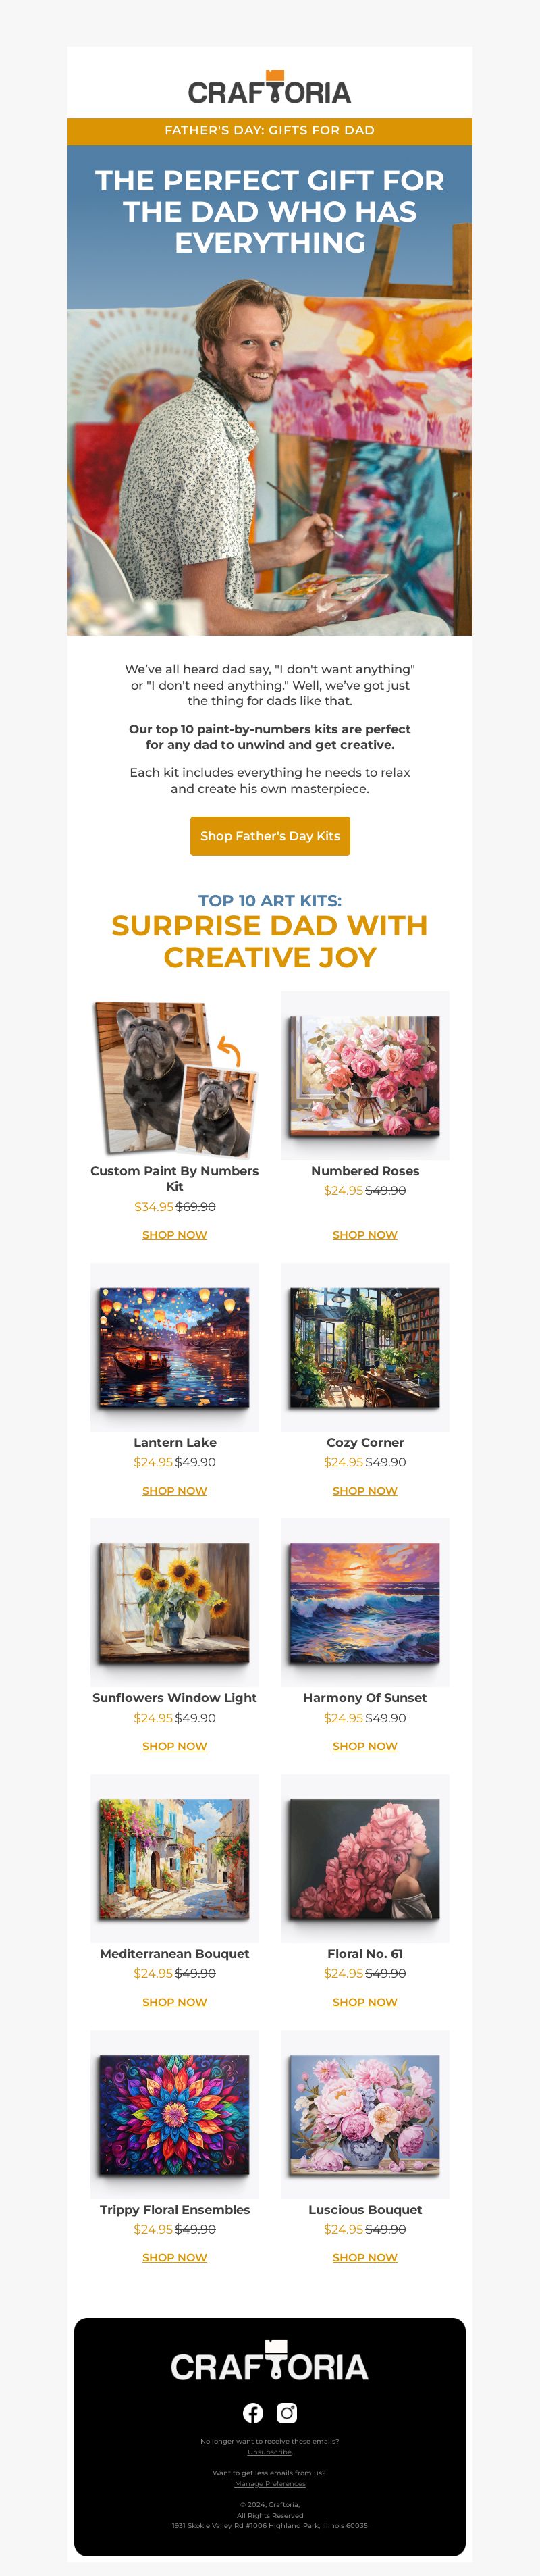Open the Mediterranean Bouquet painting image
The height and width of the screenshot is (2576, 540).
coord(175,1859)
